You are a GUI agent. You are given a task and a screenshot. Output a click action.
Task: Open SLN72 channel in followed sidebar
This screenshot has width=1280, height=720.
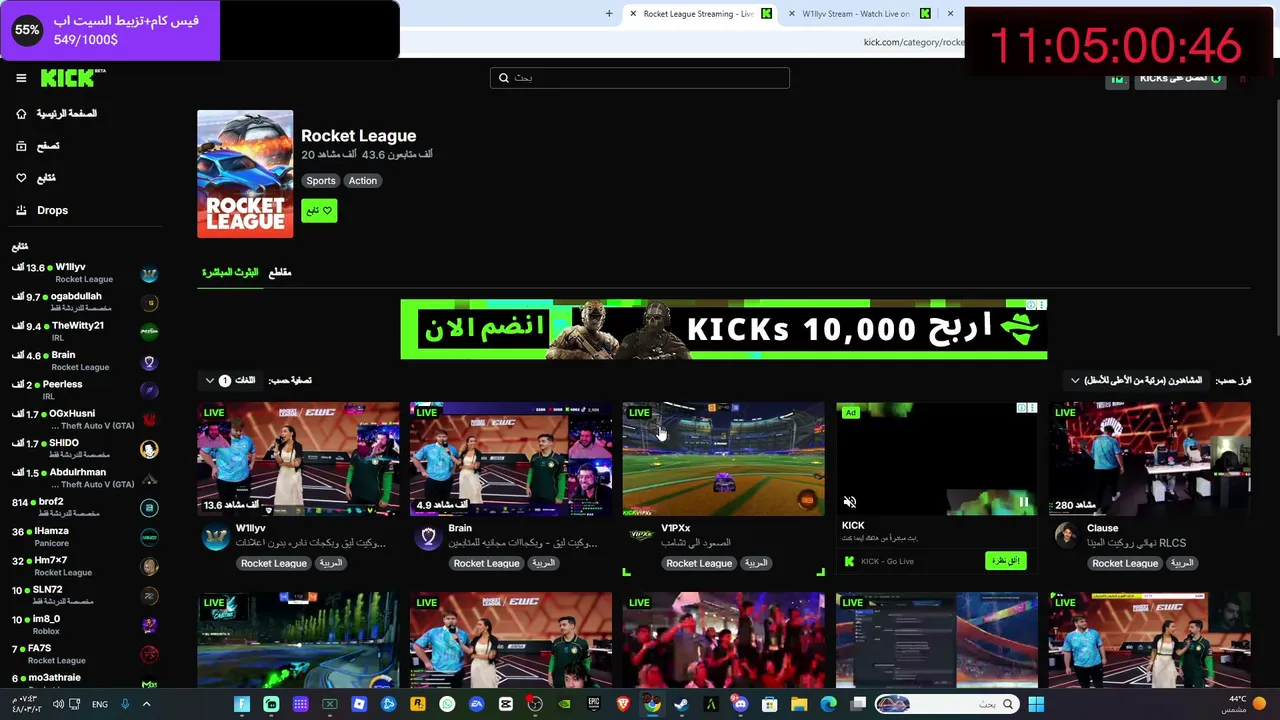click(x=85, y=595)
